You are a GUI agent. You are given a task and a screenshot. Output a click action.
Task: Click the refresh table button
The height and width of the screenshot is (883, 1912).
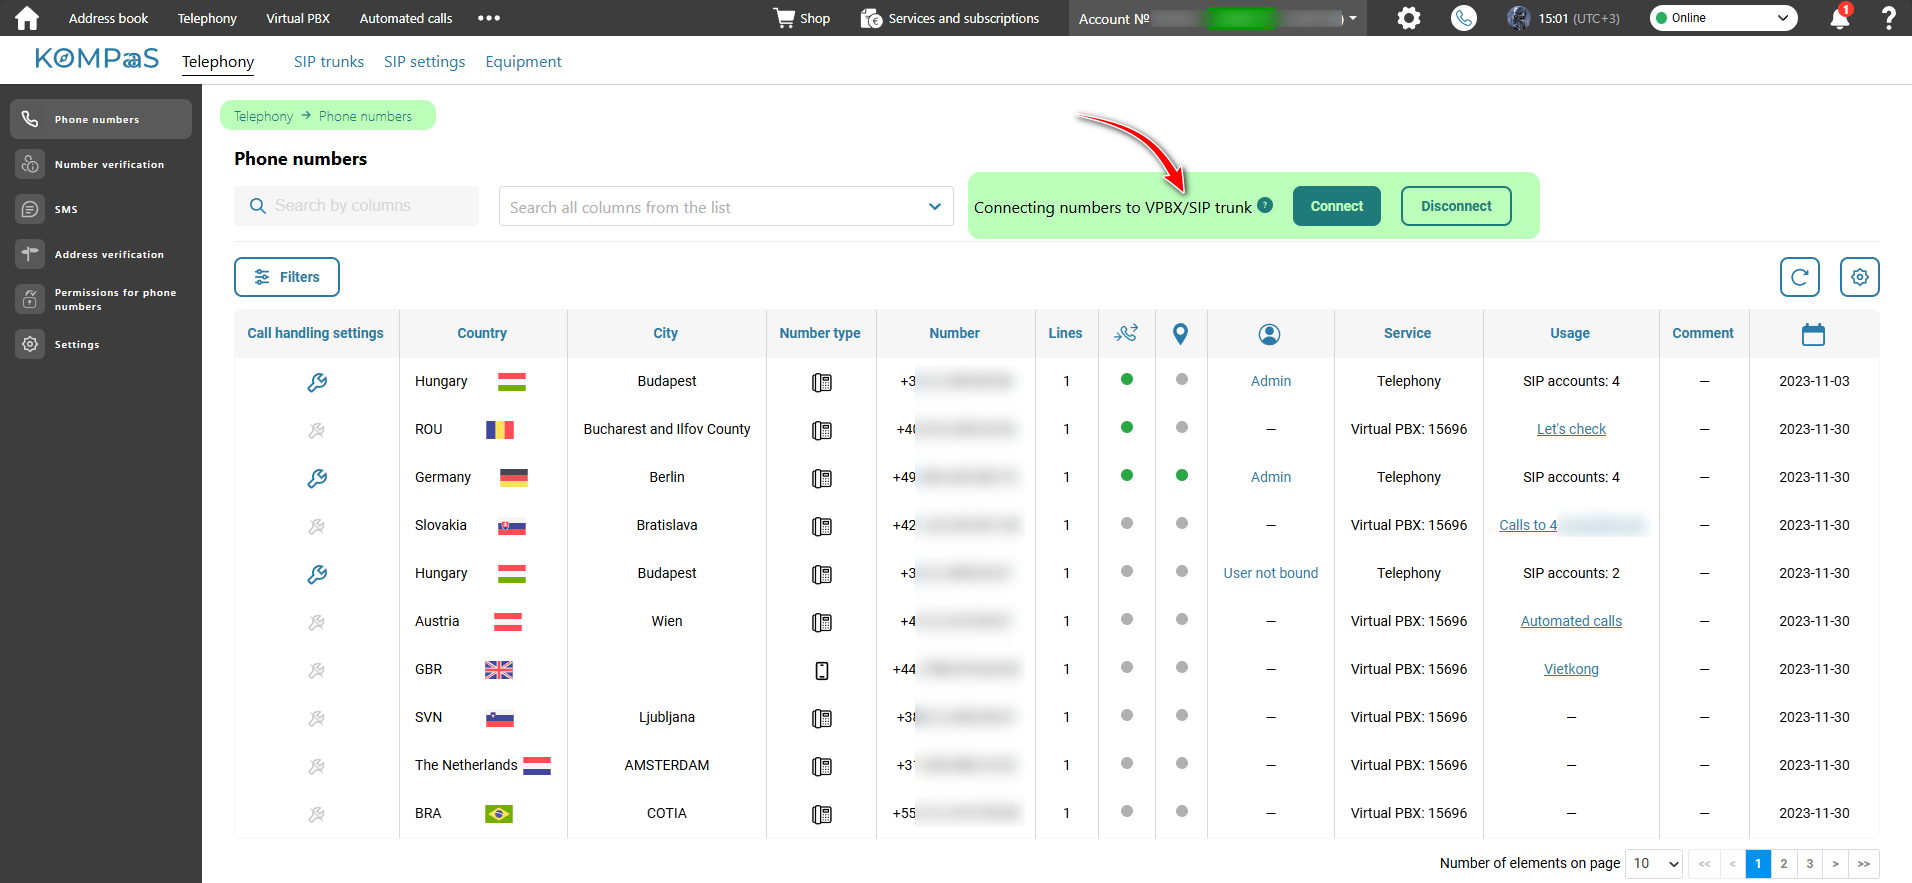(1799, 277)
